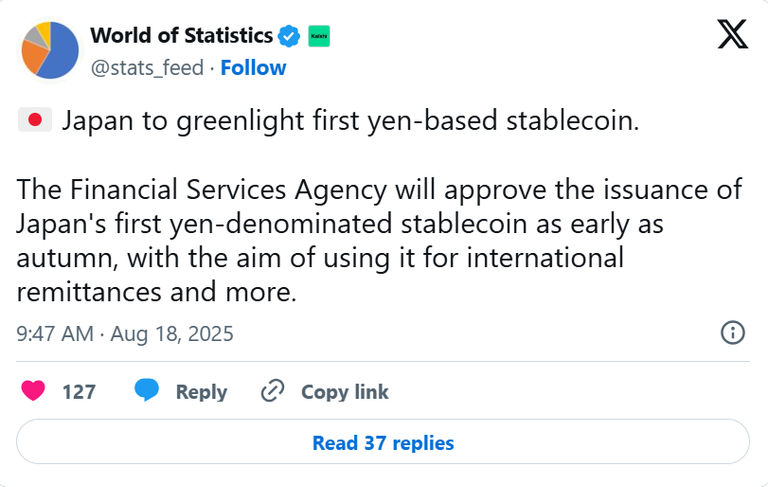Click the Reply text label

201,392
